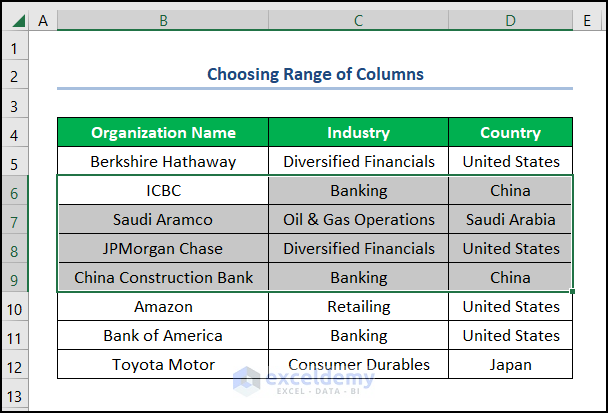
Task: Select the Toyota Motor cell
Action: [163, 365]
